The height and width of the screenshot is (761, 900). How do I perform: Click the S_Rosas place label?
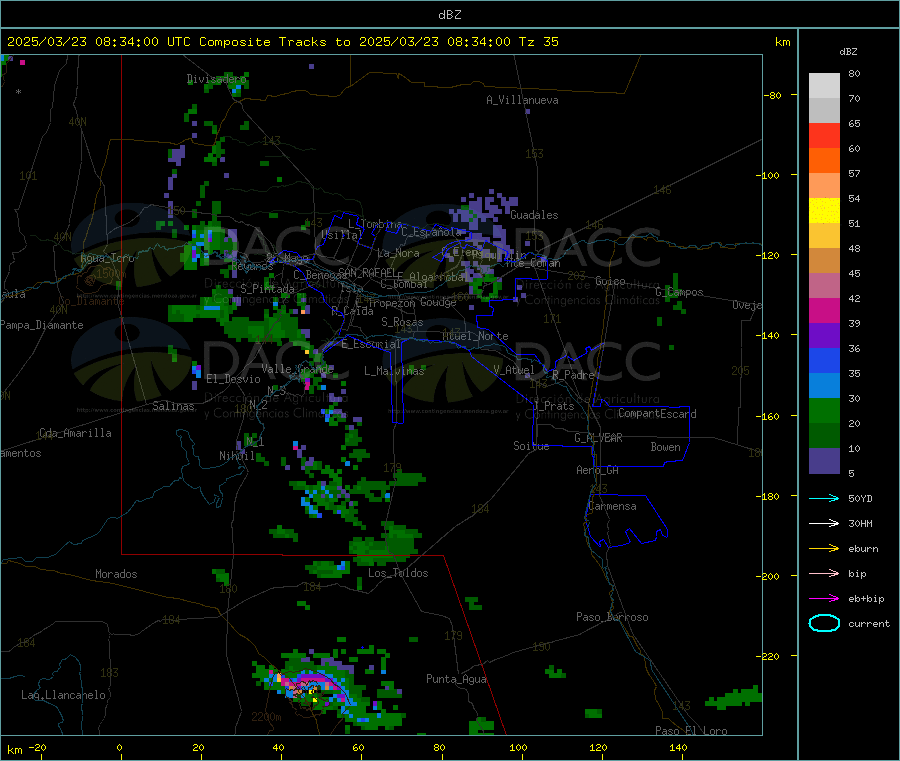(x=402, y=322)
